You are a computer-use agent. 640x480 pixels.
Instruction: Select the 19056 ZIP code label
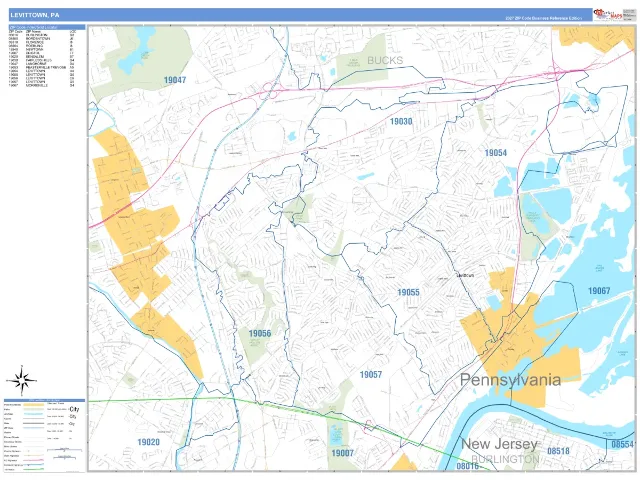tap(260, 333)
